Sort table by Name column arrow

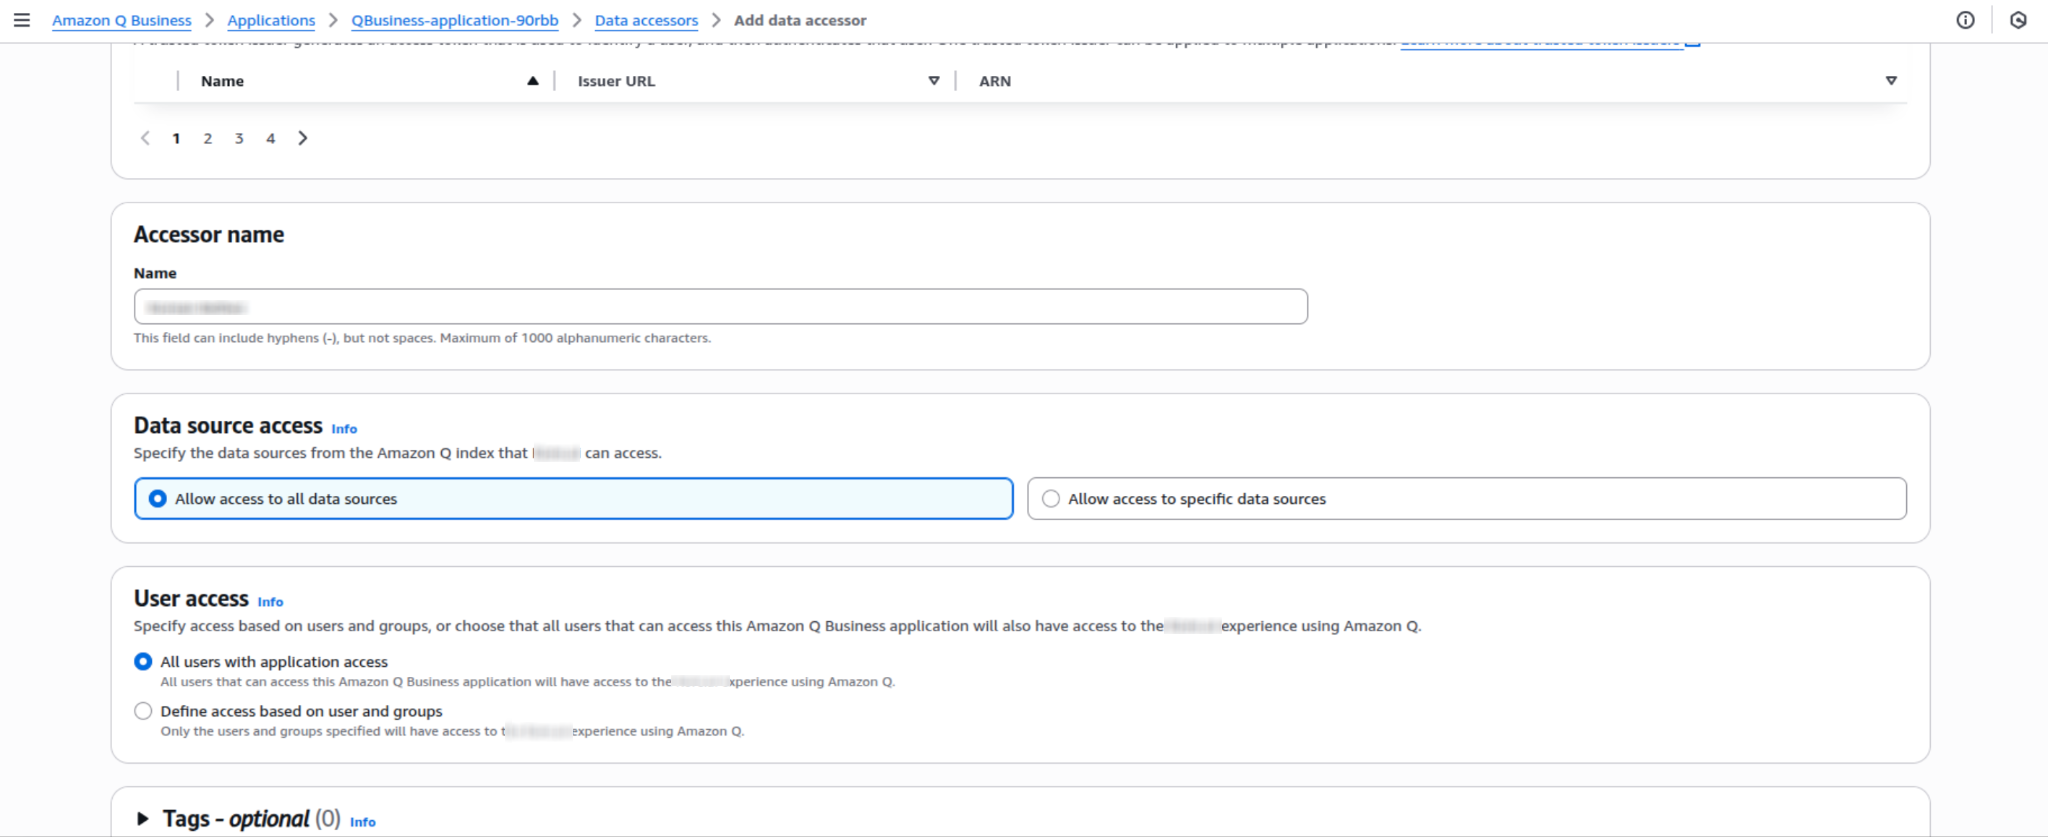533,81
